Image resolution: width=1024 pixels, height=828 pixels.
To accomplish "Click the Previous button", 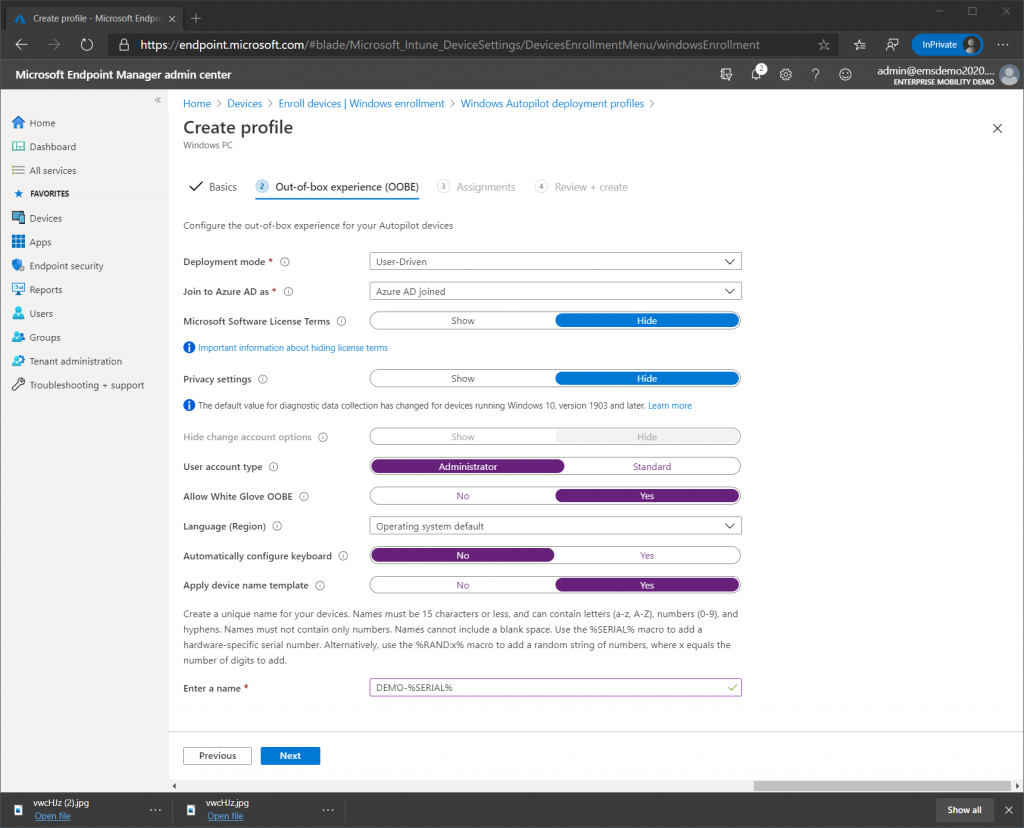I will (x=217, y=756).
